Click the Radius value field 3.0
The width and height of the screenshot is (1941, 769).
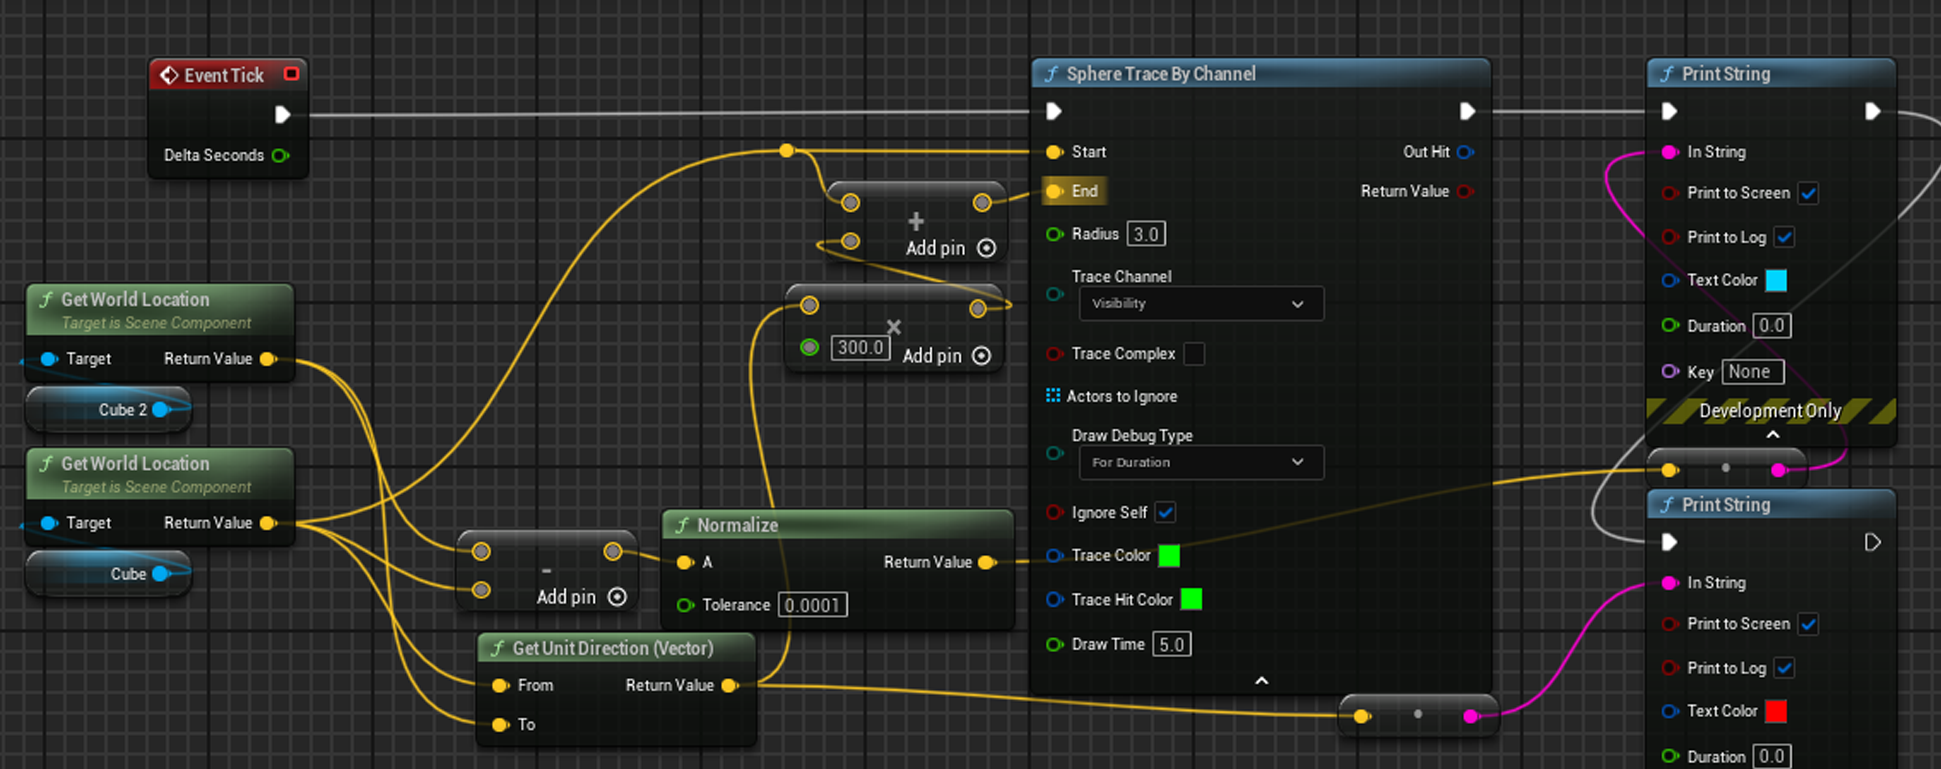[x=1146, y=234]
